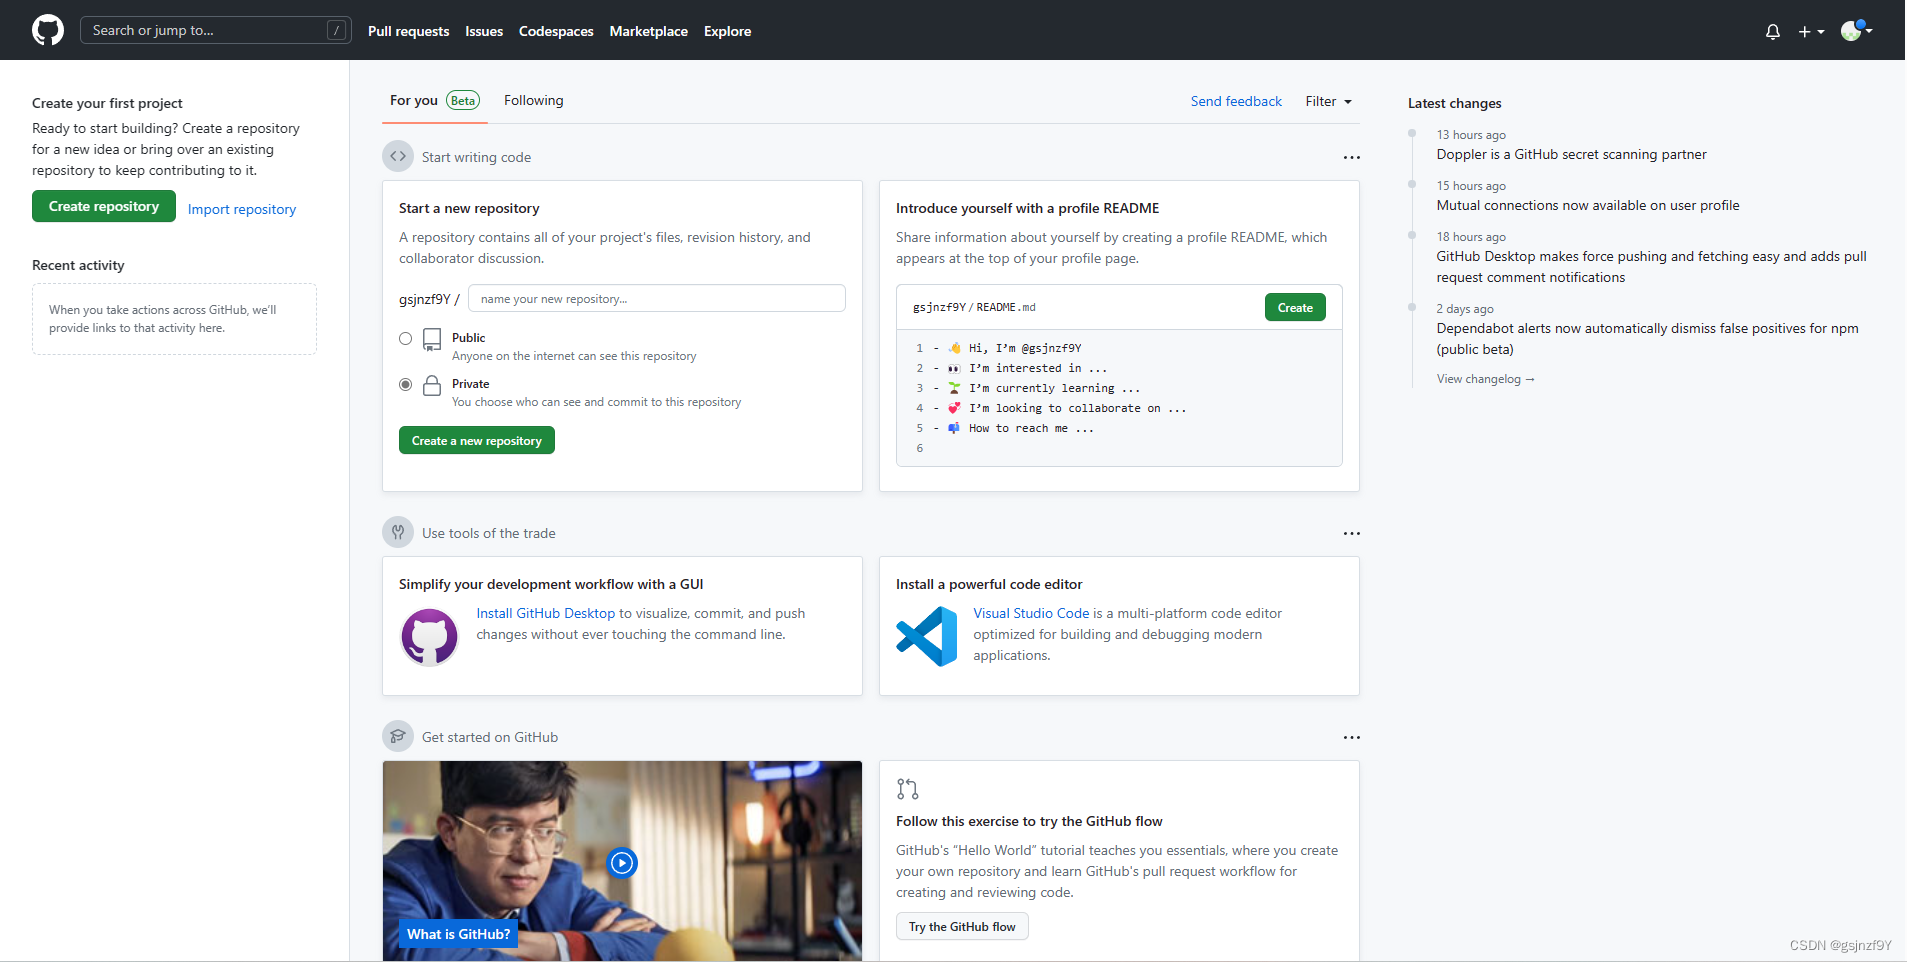The height and width of the screenshot is (962, 1907).
Task: Click the Visual Studio Code logo
Action: (x=927, y=636)
